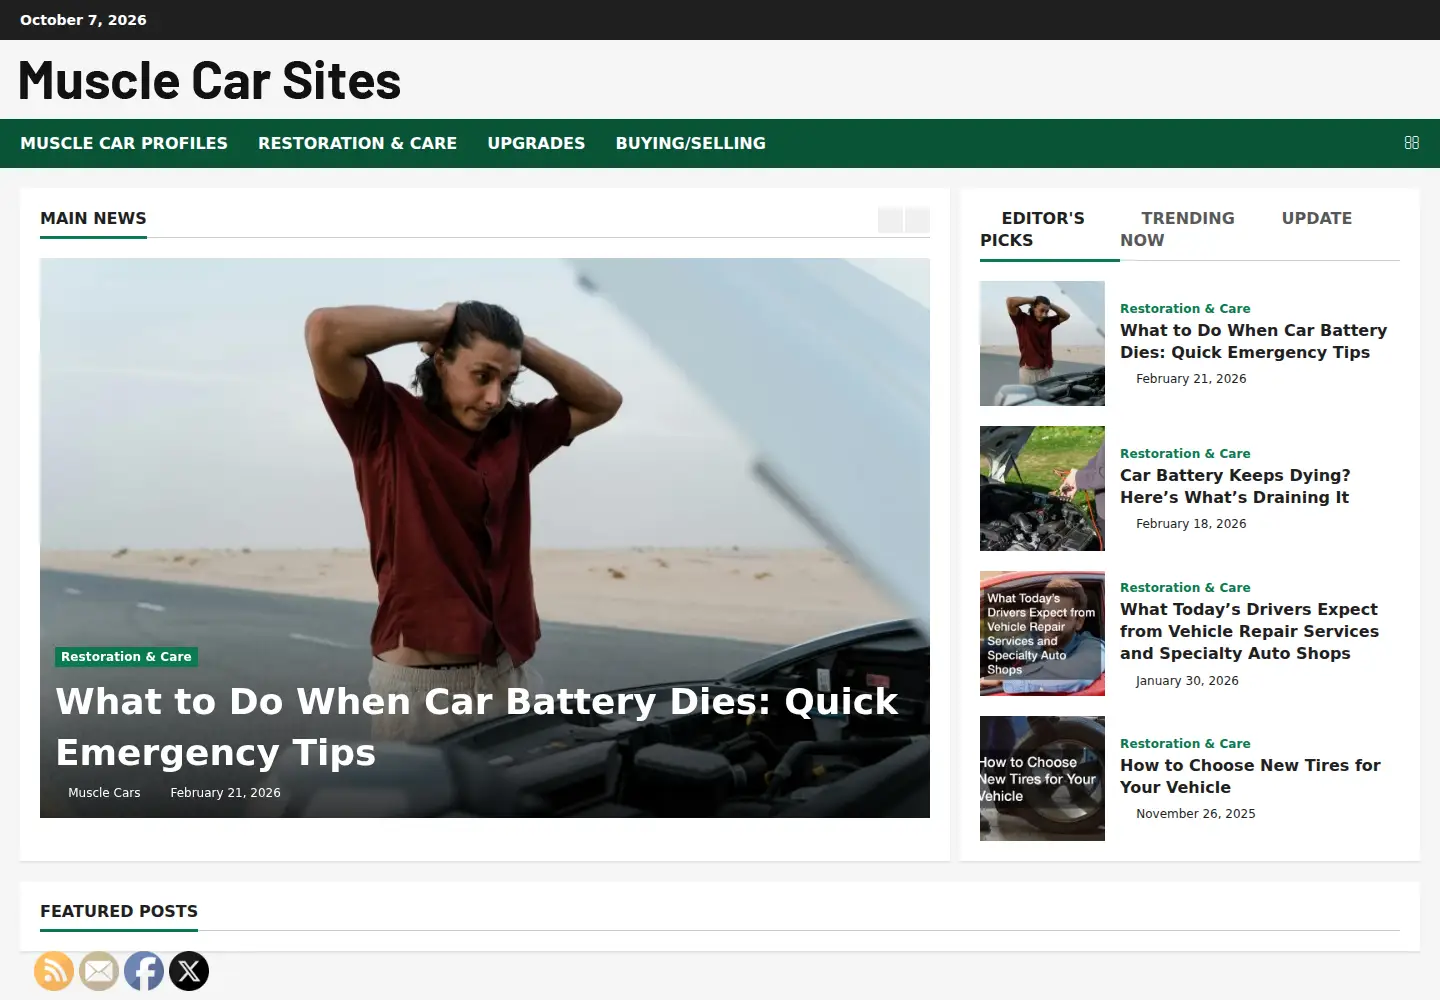Open 'How to Choose New Tires' article title

pos(1250,776)
